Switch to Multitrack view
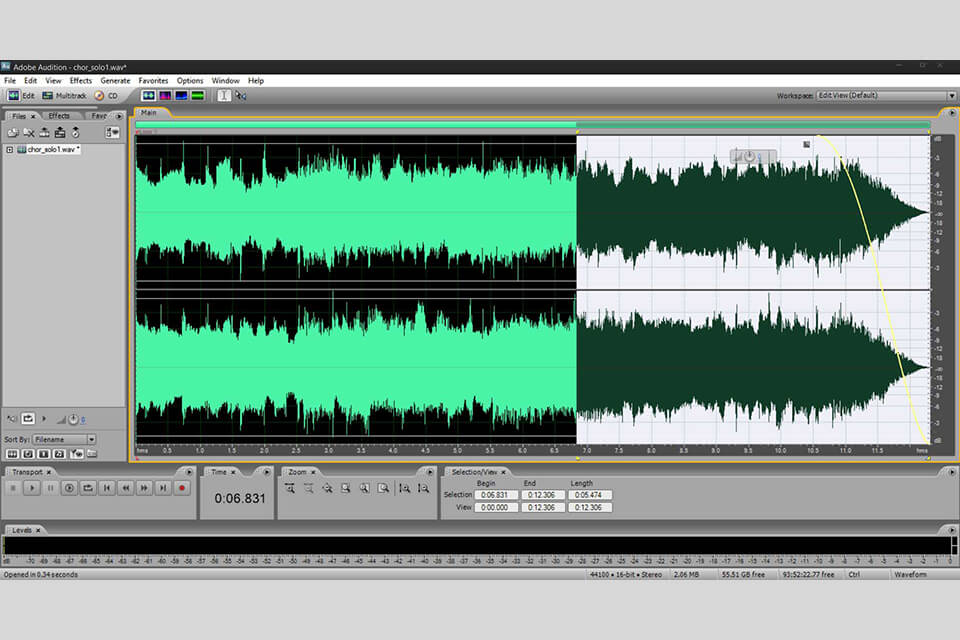The image size is (960, 640). coord(64,95)
